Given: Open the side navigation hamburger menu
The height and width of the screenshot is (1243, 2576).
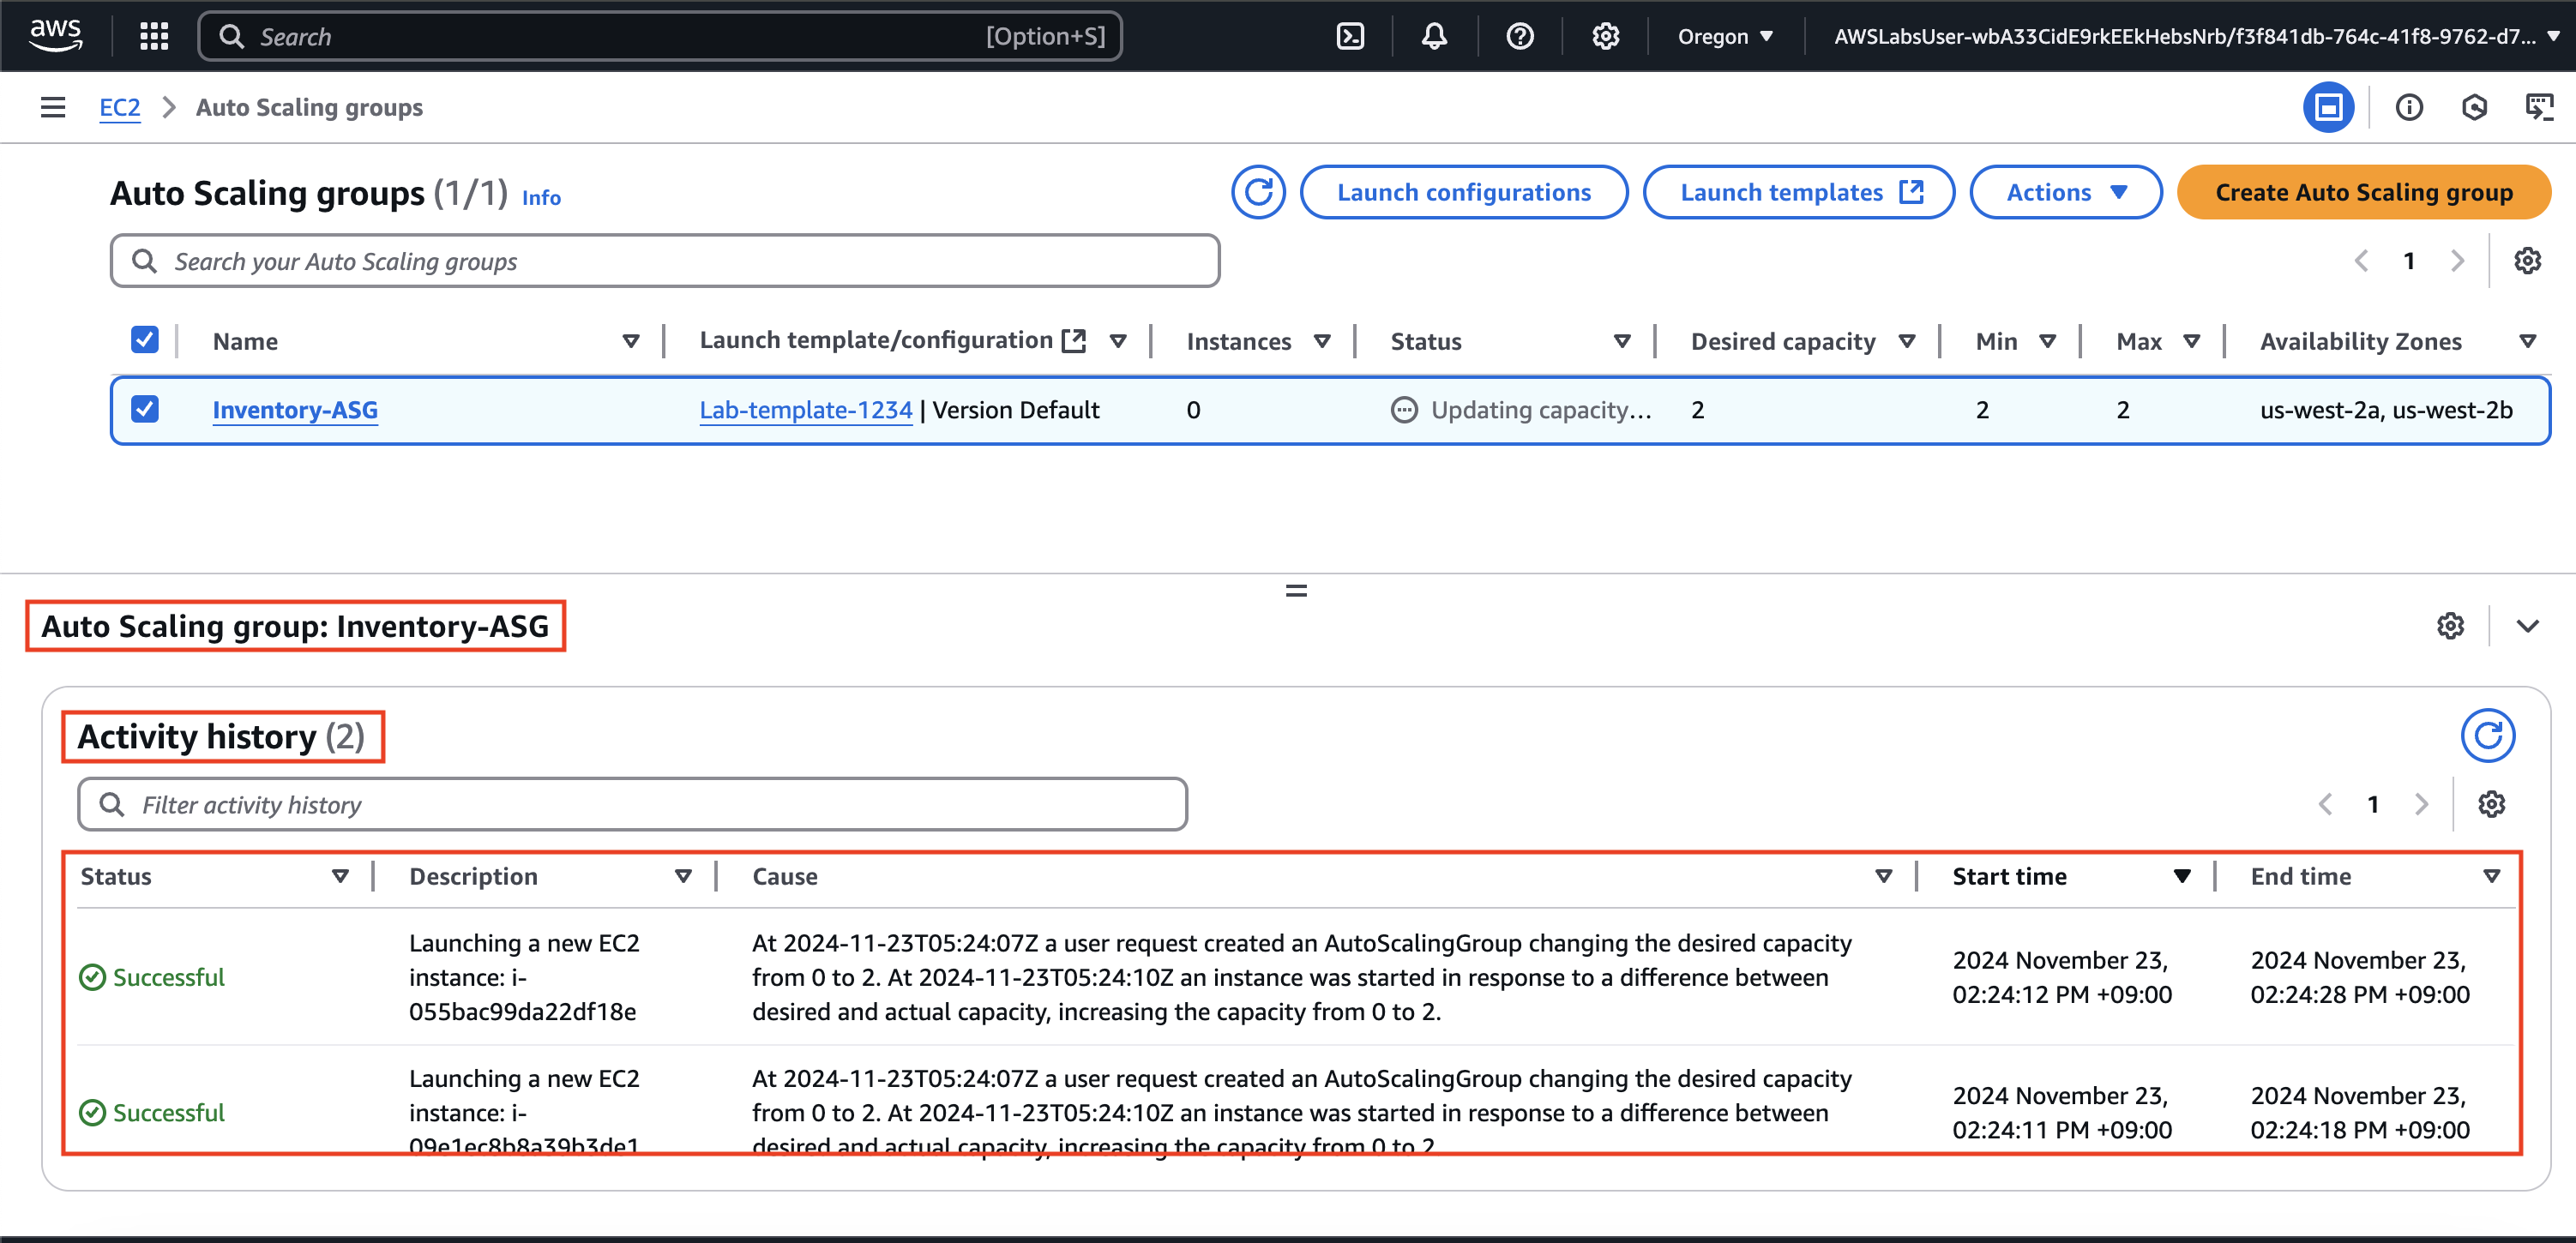Looking at the screenshot, I should click(53, 107).
